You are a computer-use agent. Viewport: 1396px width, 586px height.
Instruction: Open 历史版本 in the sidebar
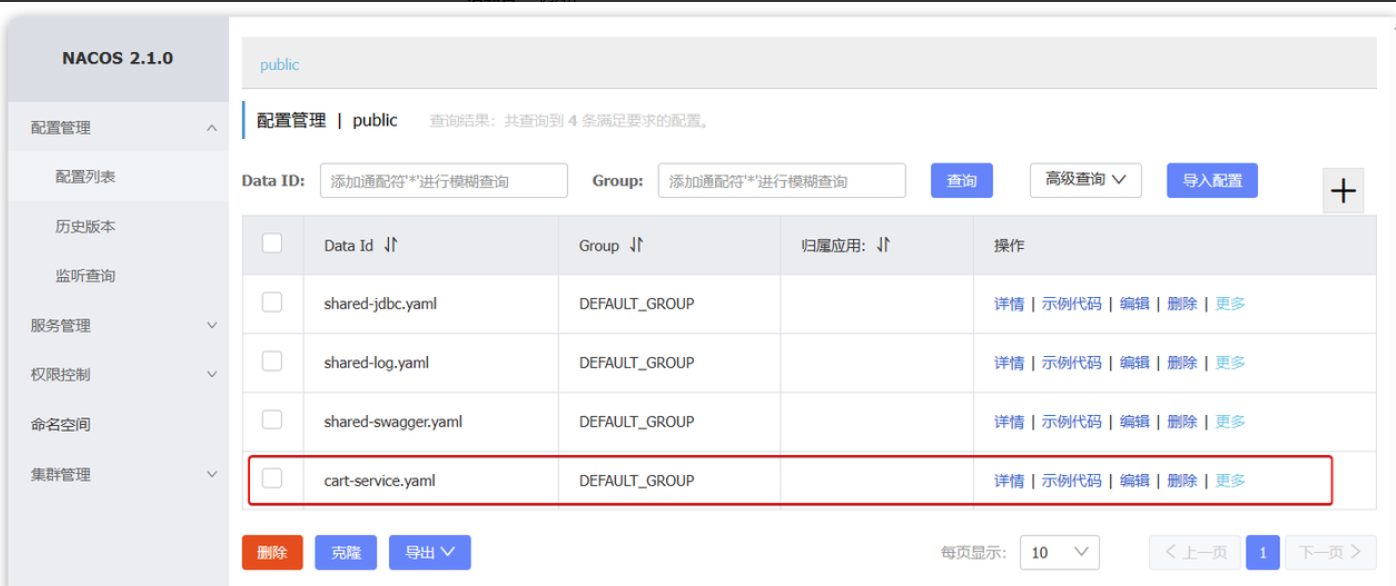pos(85,226)
